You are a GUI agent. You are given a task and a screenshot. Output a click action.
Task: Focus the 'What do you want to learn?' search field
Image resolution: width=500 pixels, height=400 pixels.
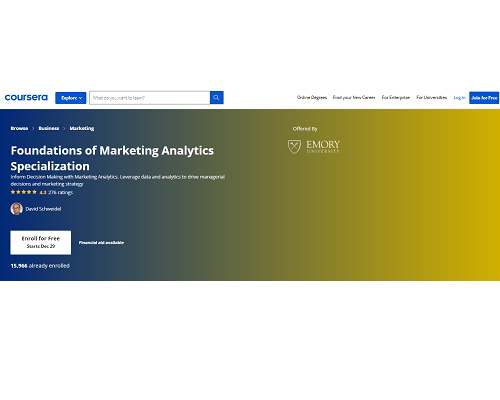[x=150, y=98]
